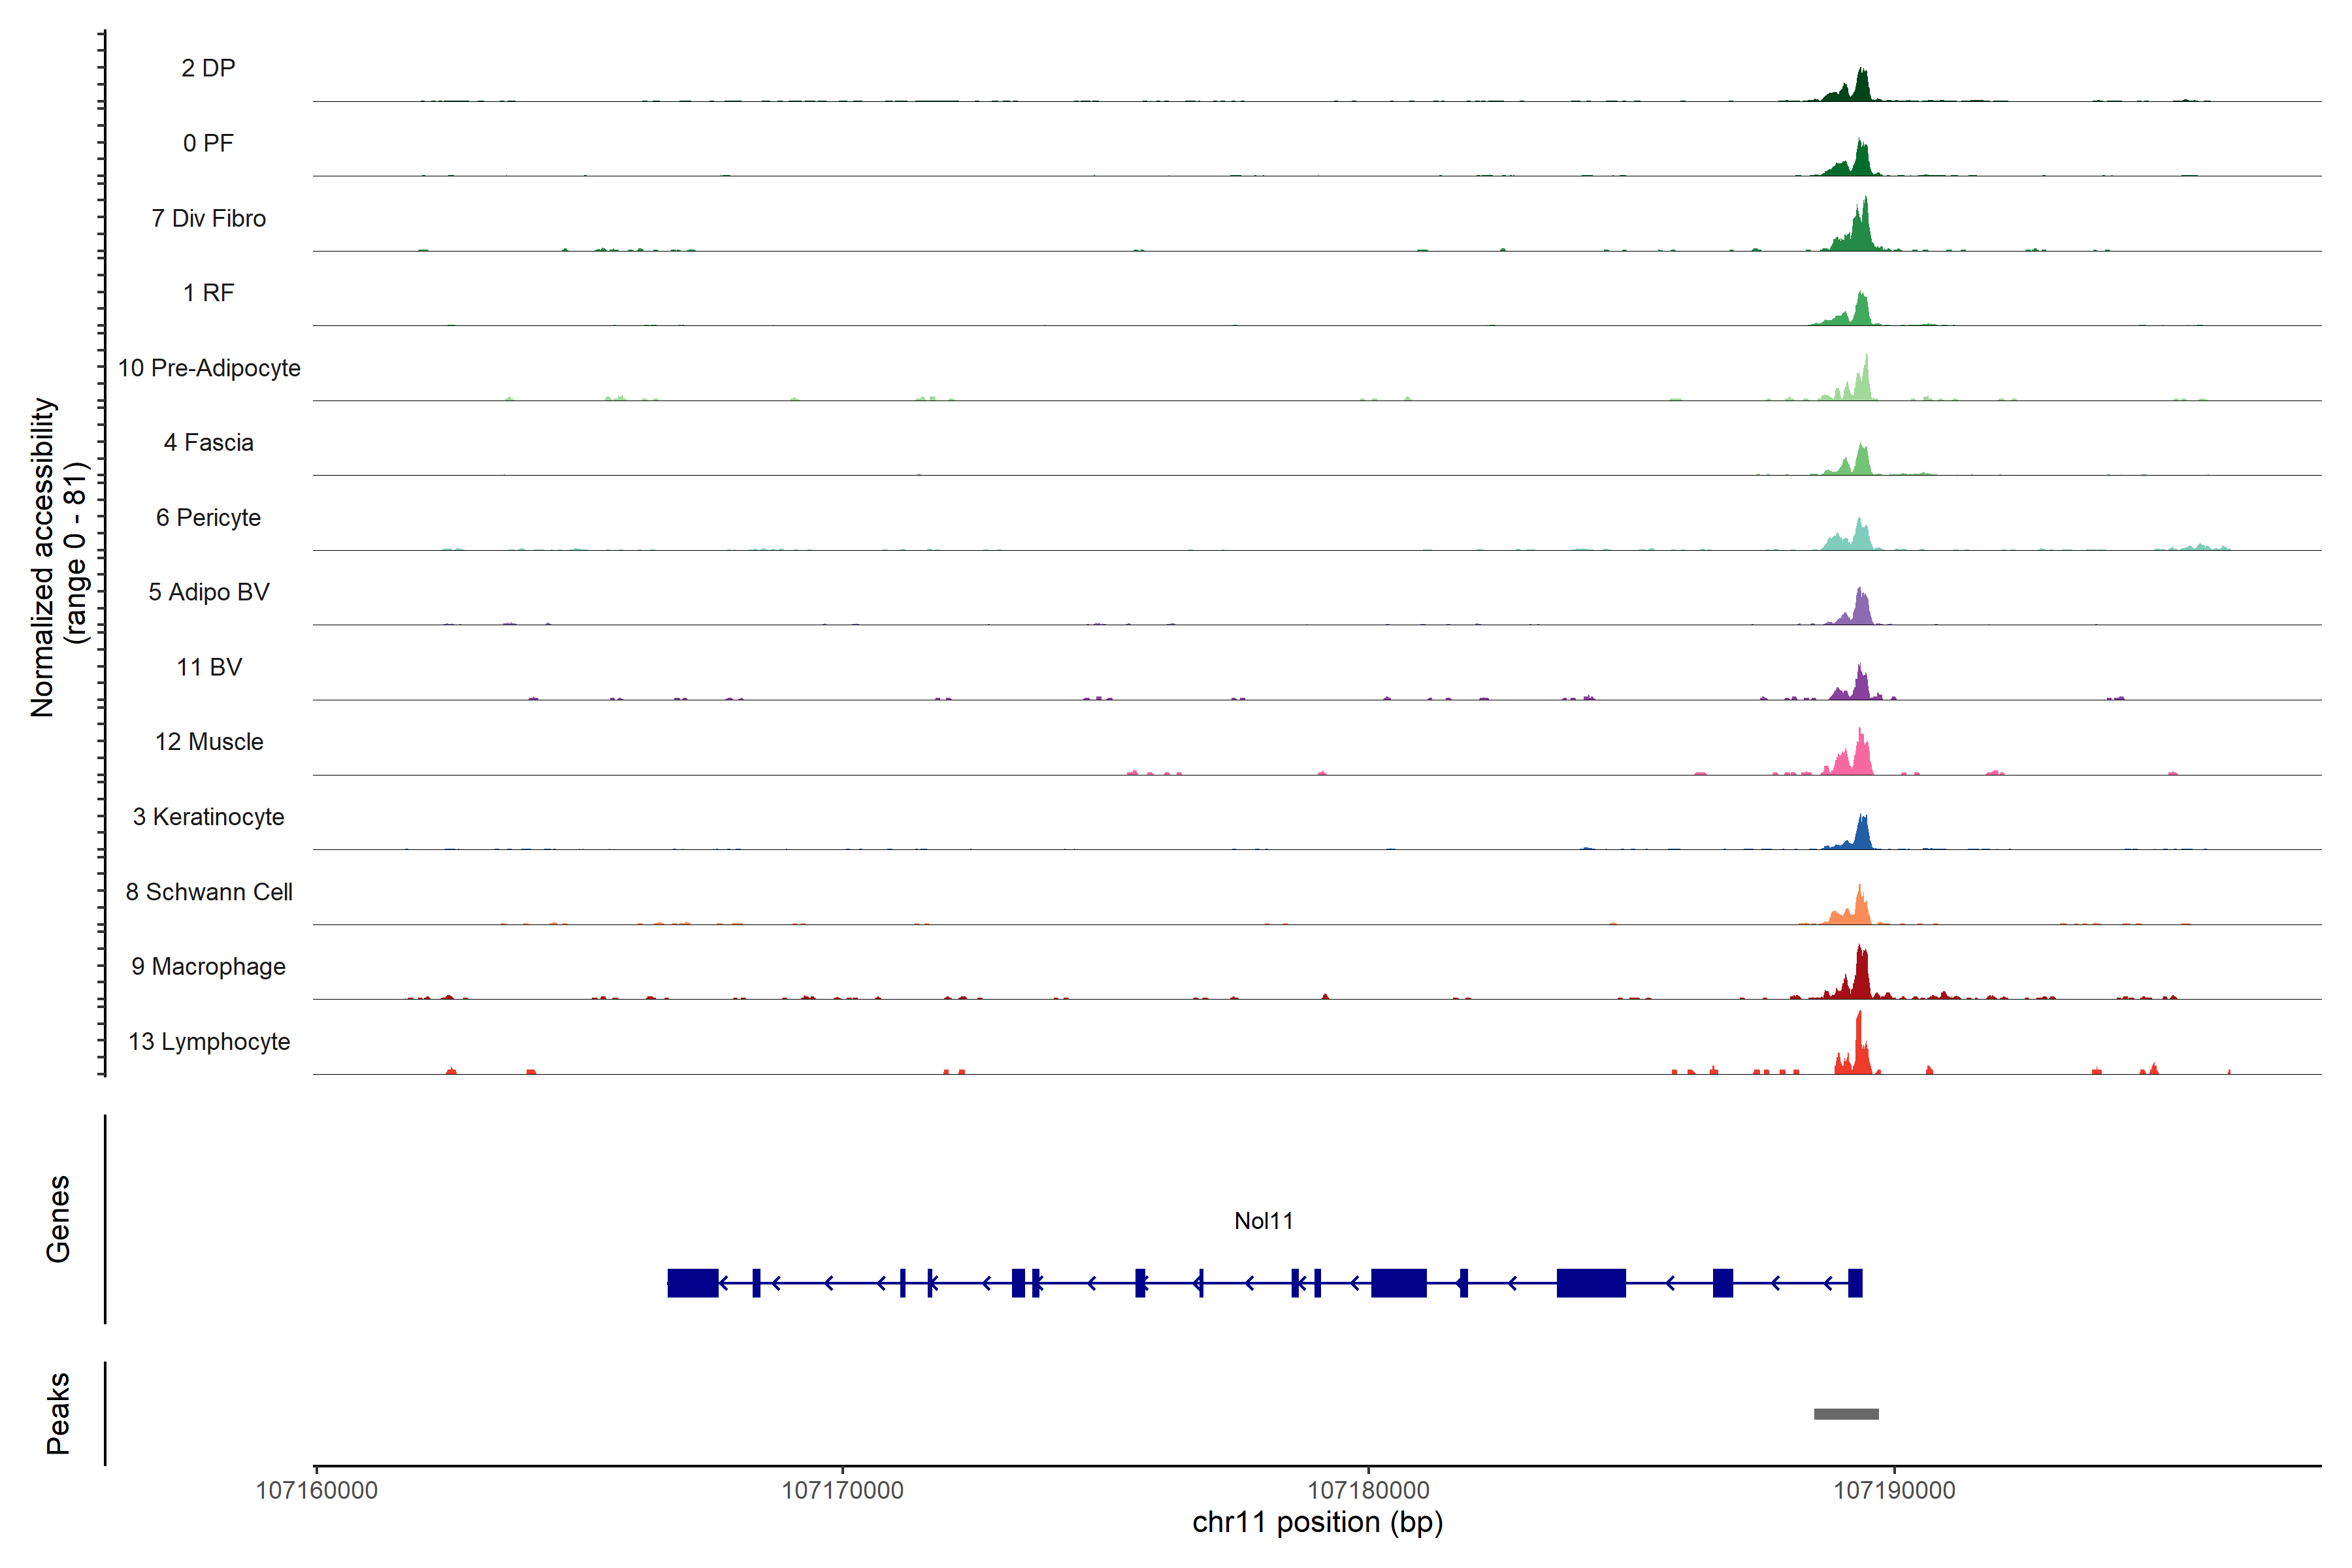Click the gray peak bar in Peaks track
Image resolution: width=2352 pixels, height=1568 pixels.
tap(1846, 1414)
